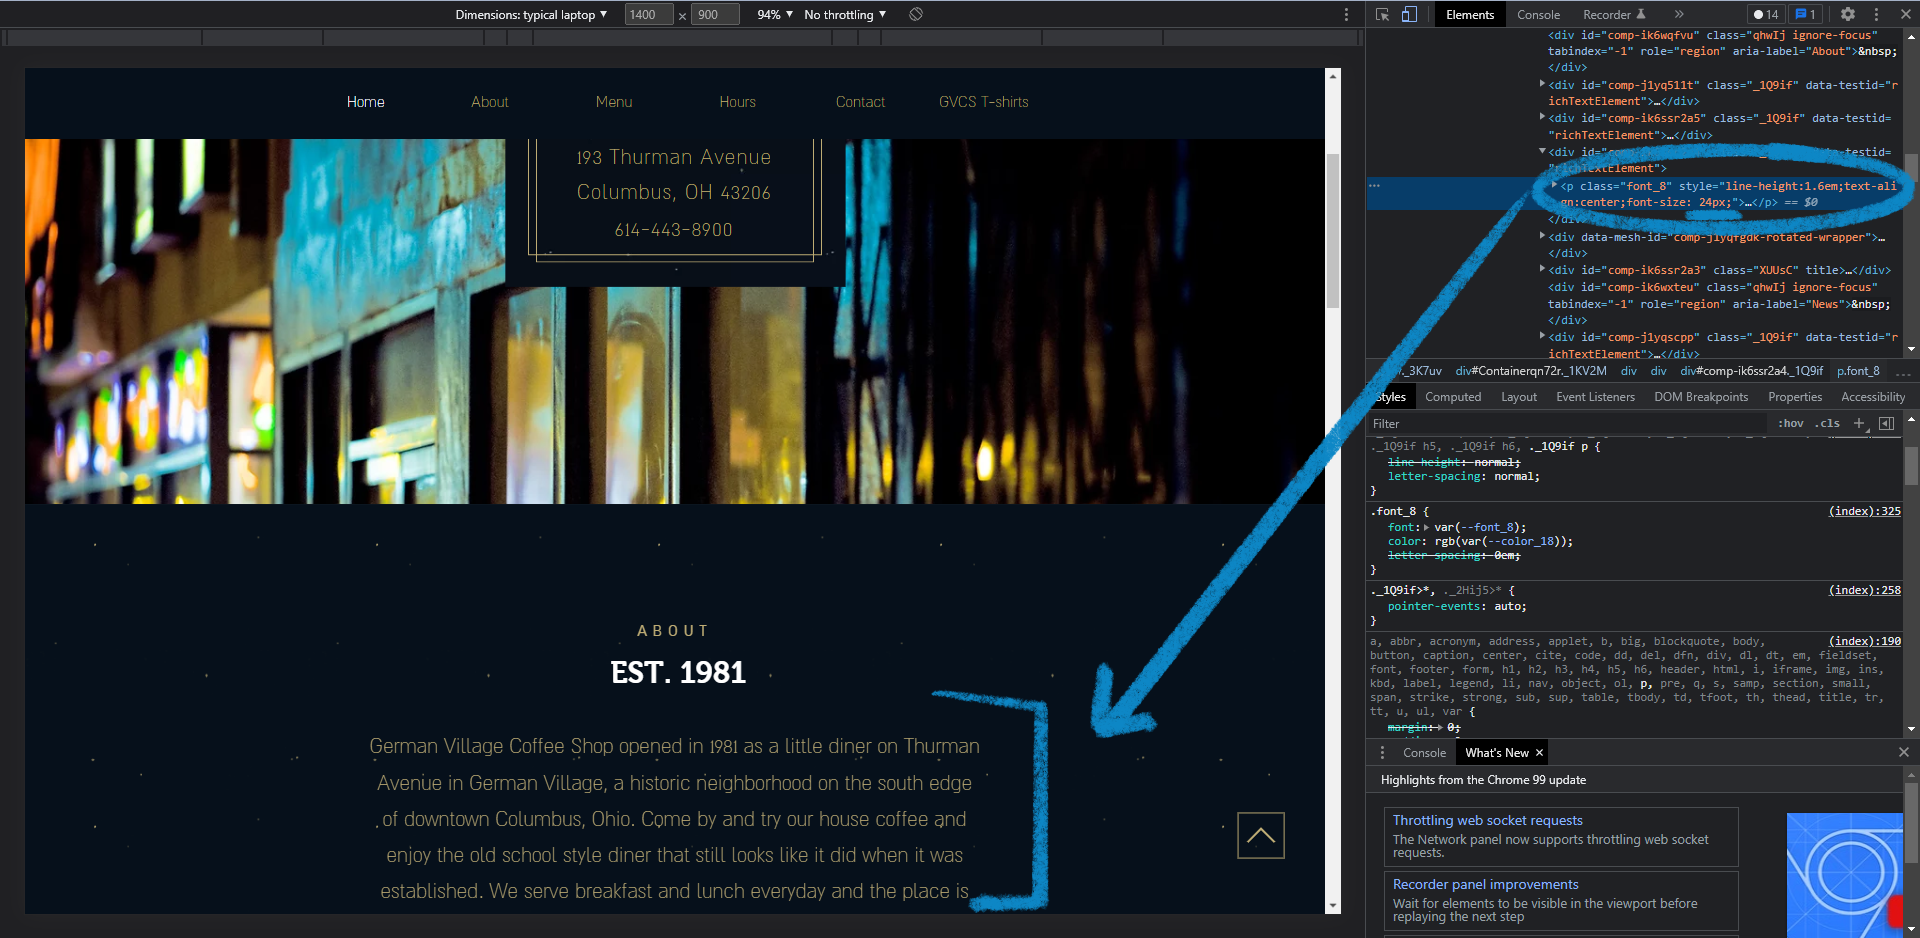Image resolution: width=1920 pixels, height=938 pixels.
Task: Open the About nav link
Action: click(490, 102)
